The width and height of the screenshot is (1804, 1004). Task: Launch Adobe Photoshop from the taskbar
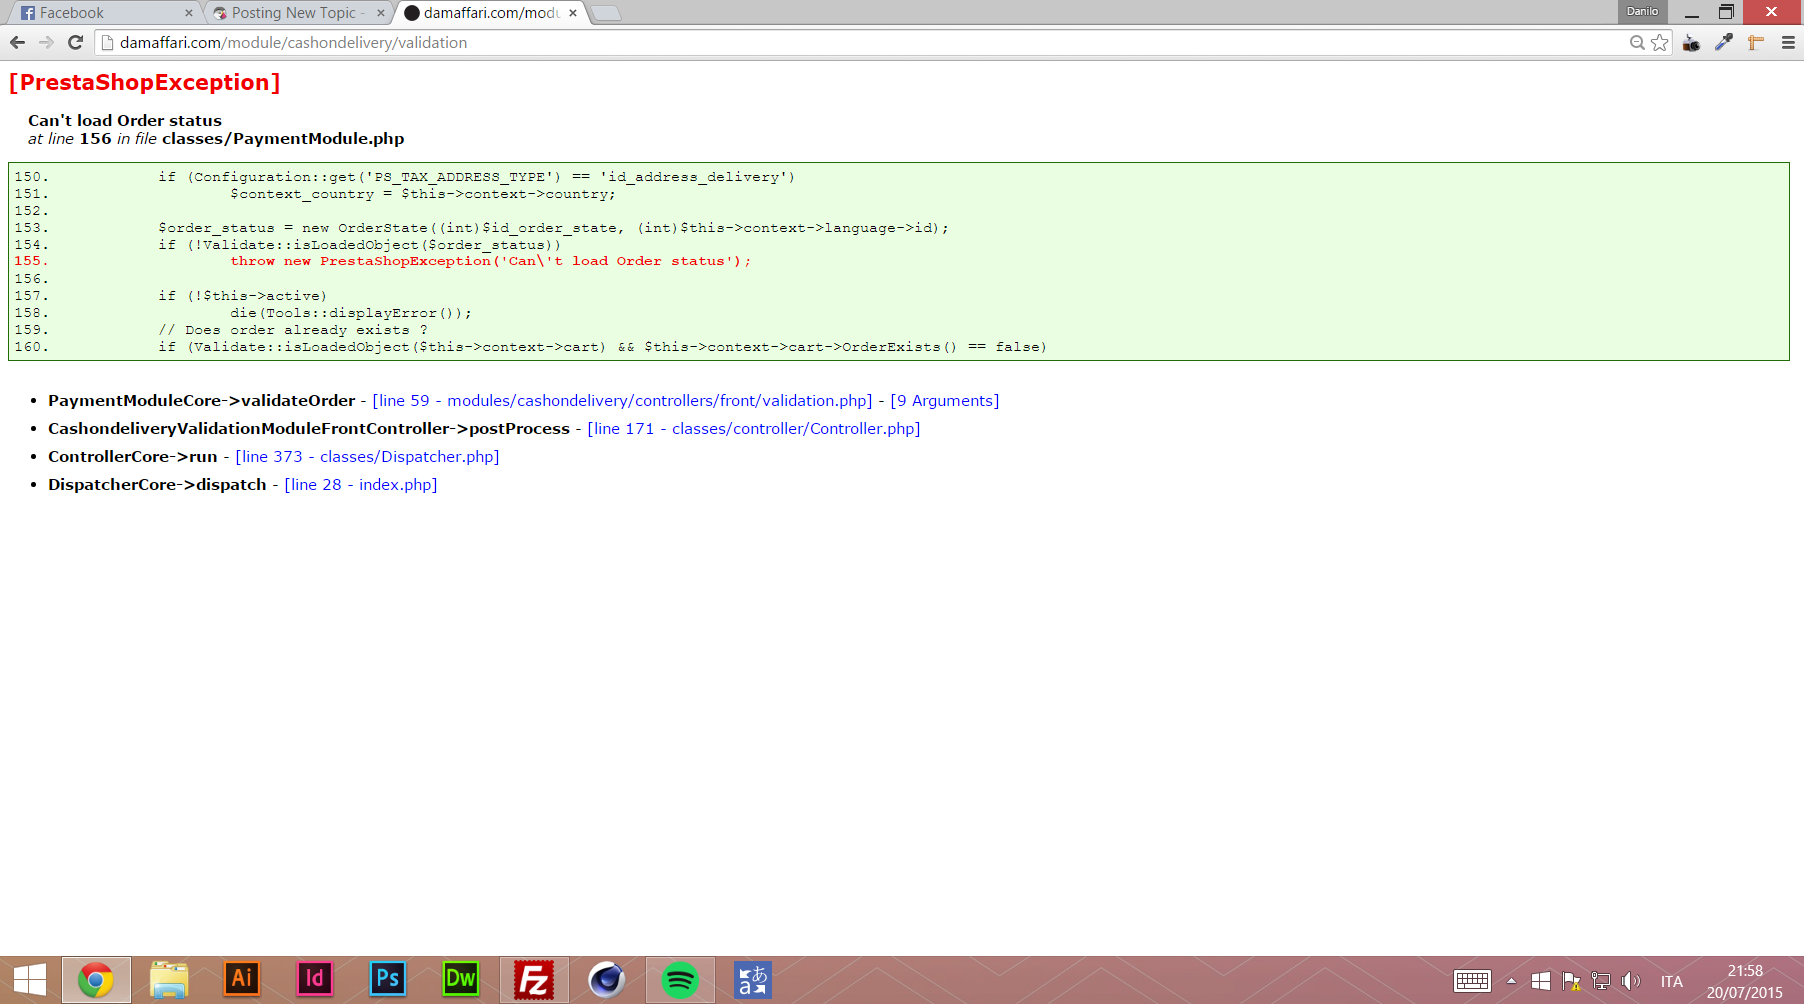[388, 980]
